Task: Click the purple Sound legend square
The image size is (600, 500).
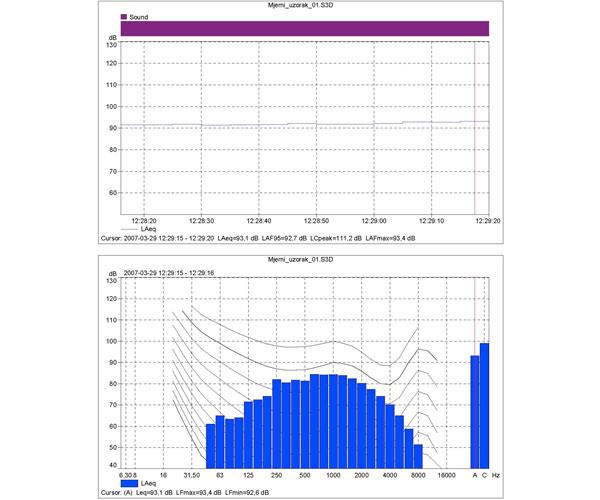Action: point(124,17)
